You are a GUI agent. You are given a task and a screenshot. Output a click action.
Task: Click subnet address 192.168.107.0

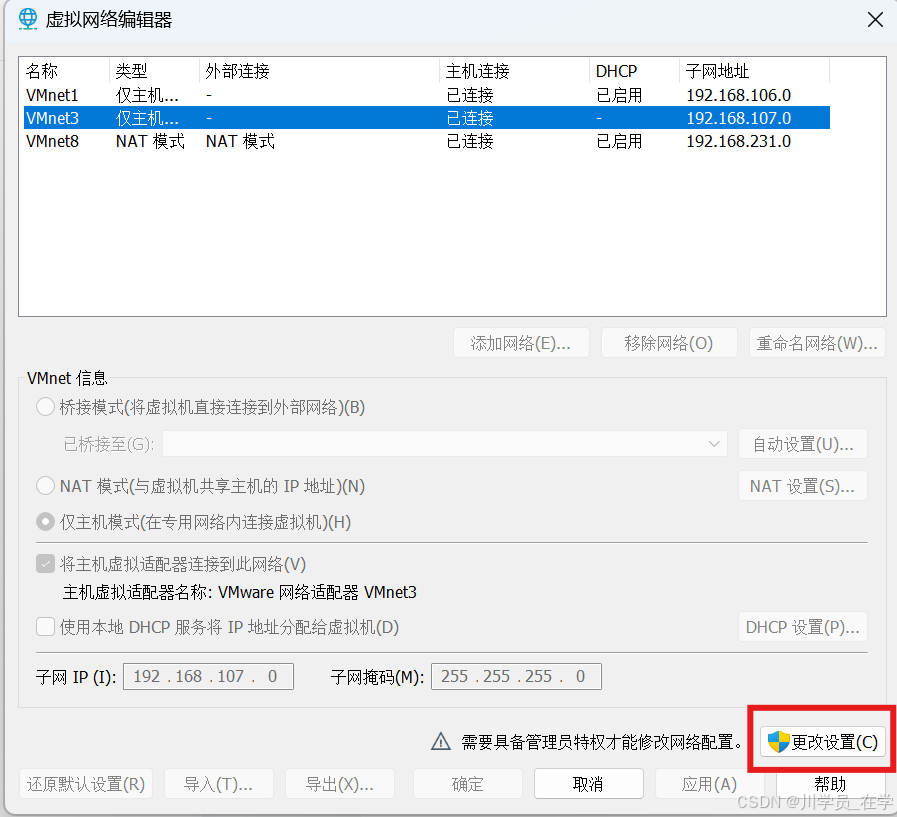739,118
